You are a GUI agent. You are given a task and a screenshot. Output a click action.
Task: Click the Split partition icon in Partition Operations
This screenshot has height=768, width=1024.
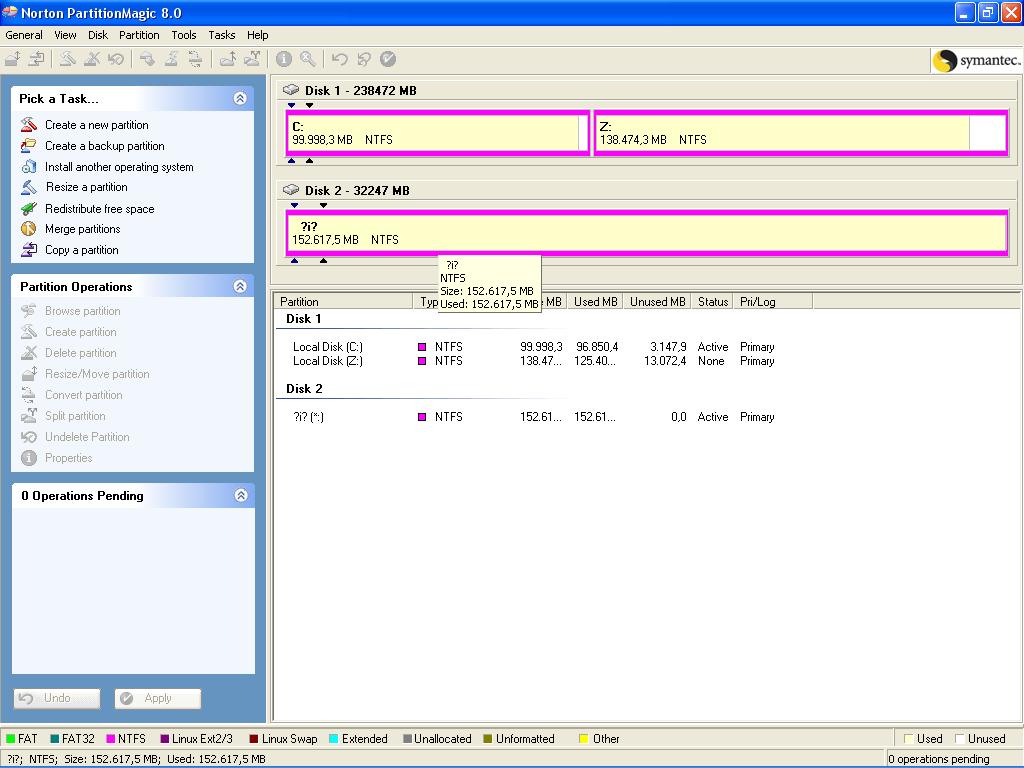pyautogui.click(x=29, y=415)
